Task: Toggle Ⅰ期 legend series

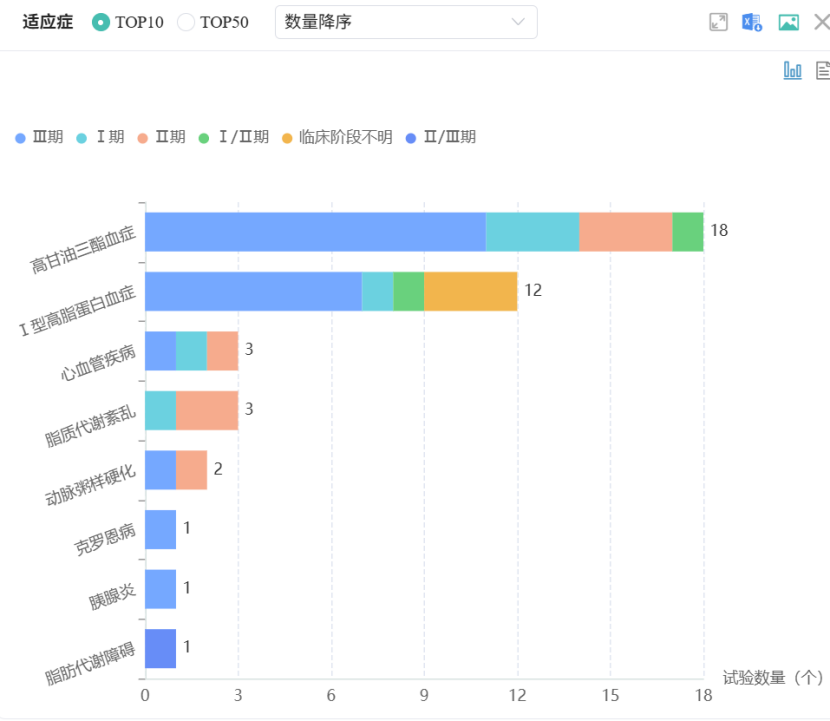Action: (100, 137)
